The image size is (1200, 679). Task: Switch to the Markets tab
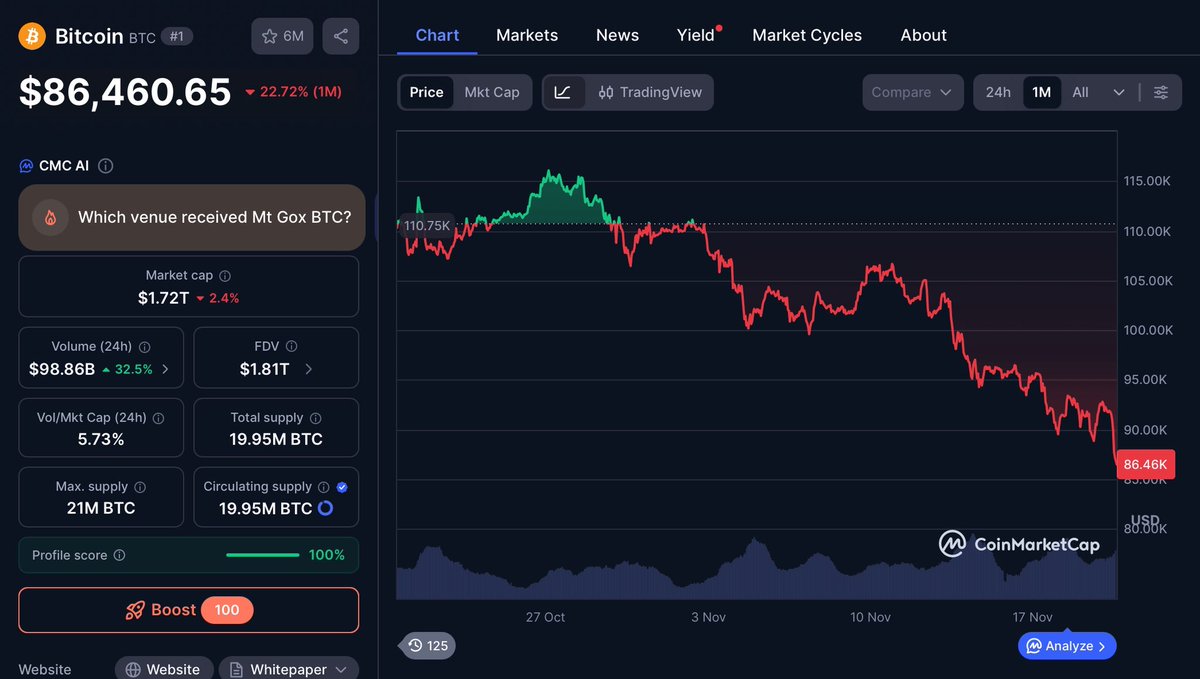coord(527,35)
